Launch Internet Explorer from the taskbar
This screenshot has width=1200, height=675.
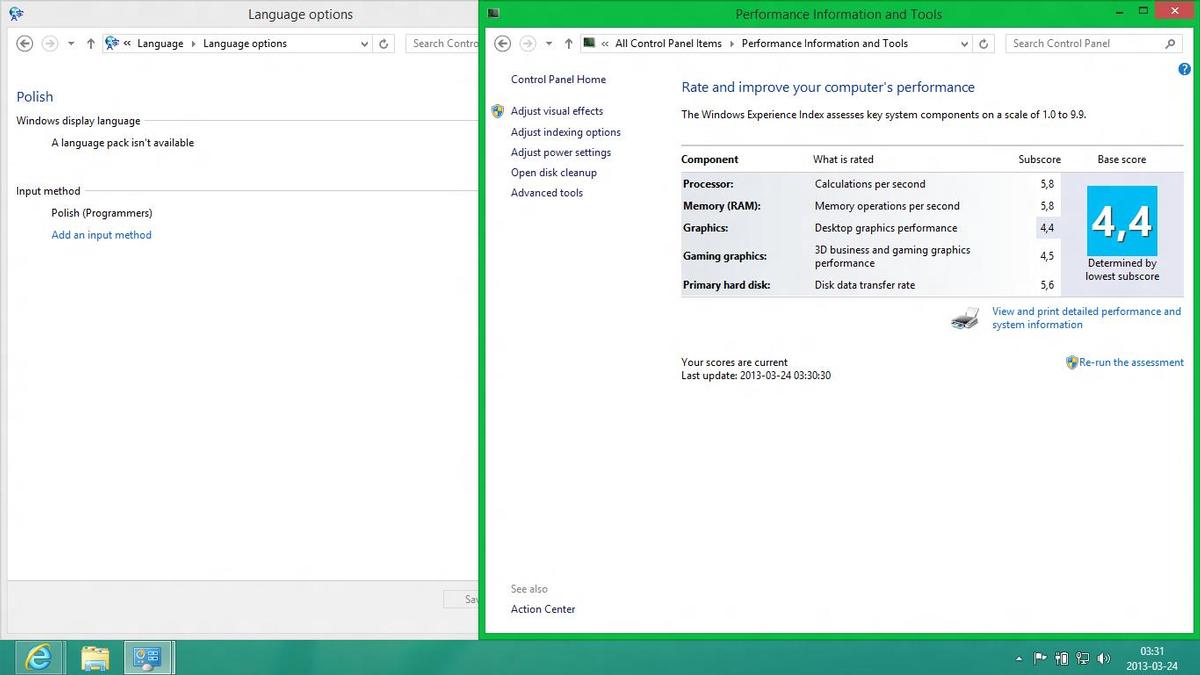[x=39, y=657]
